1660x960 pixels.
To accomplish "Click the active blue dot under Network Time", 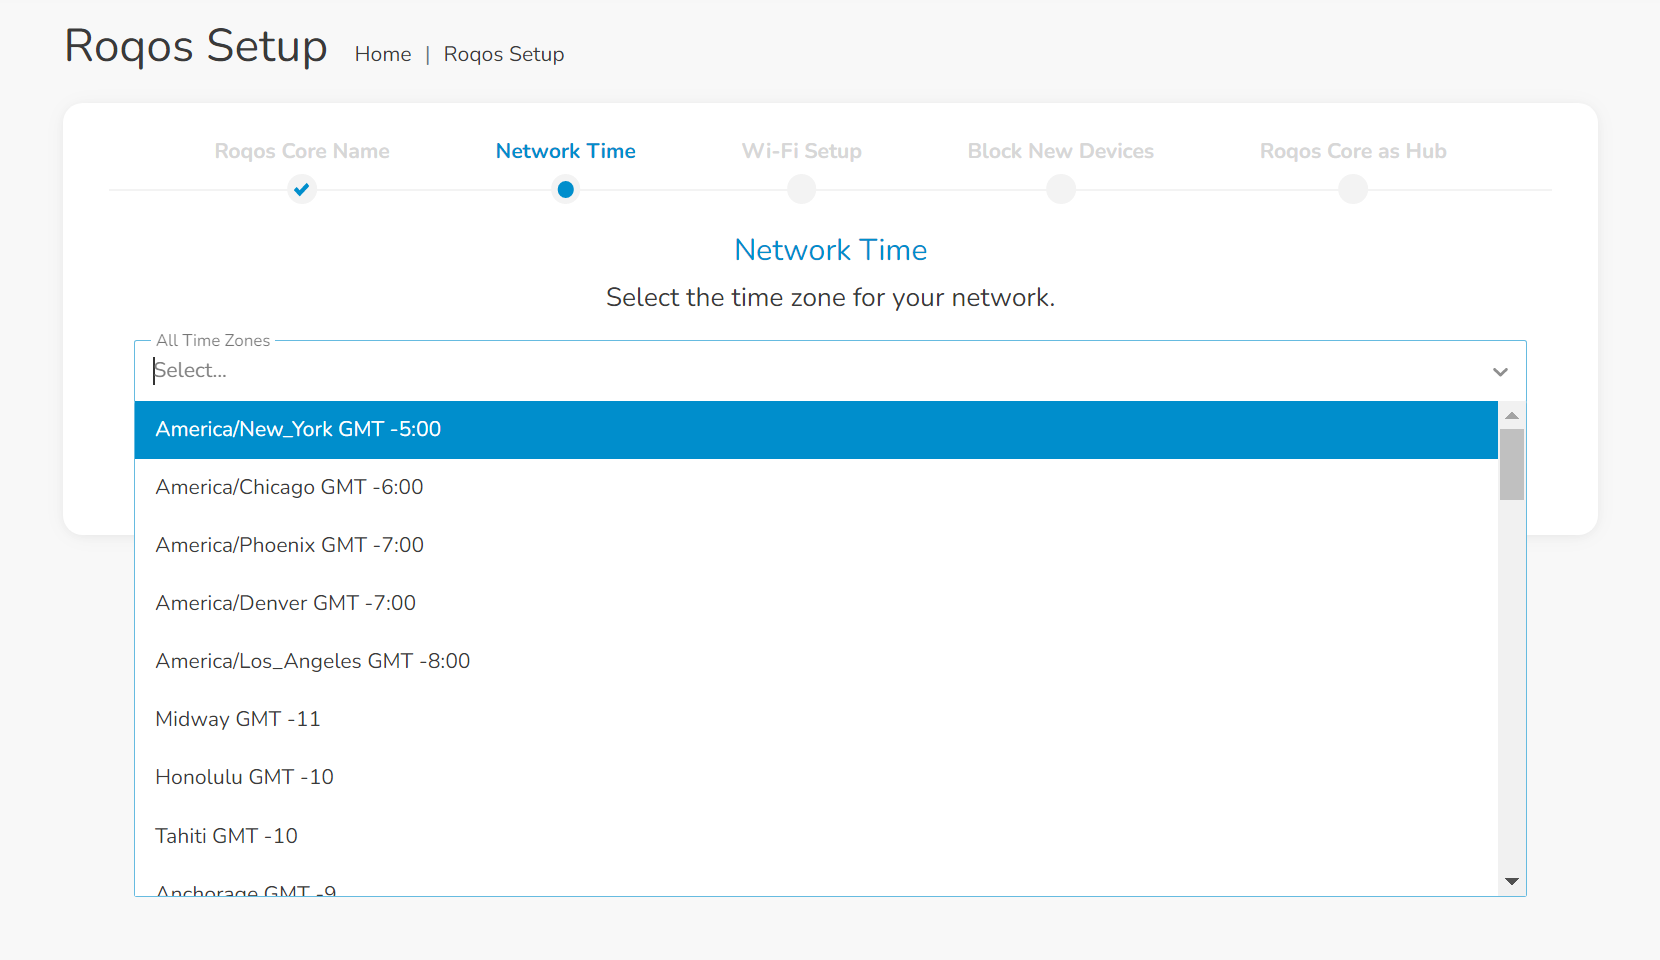I will point(566,189).
